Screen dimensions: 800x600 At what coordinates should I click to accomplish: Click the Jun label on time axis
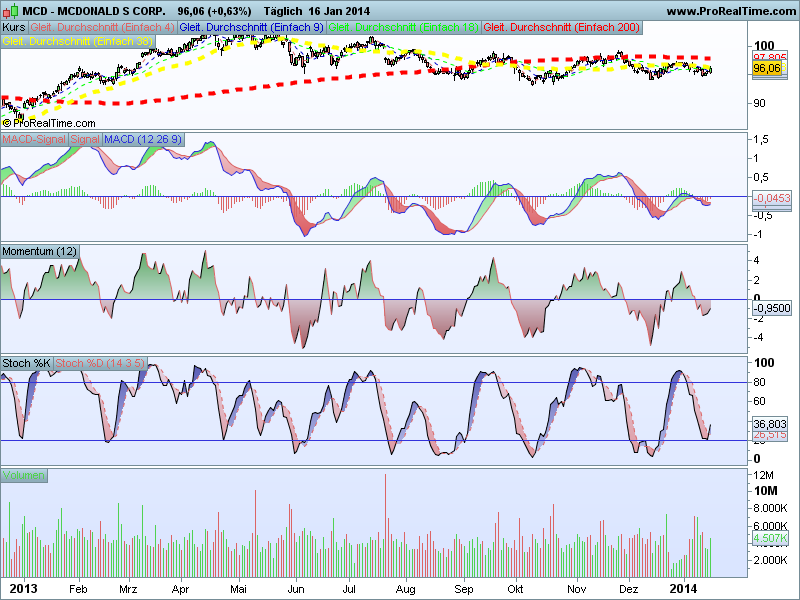coord(296,589)
